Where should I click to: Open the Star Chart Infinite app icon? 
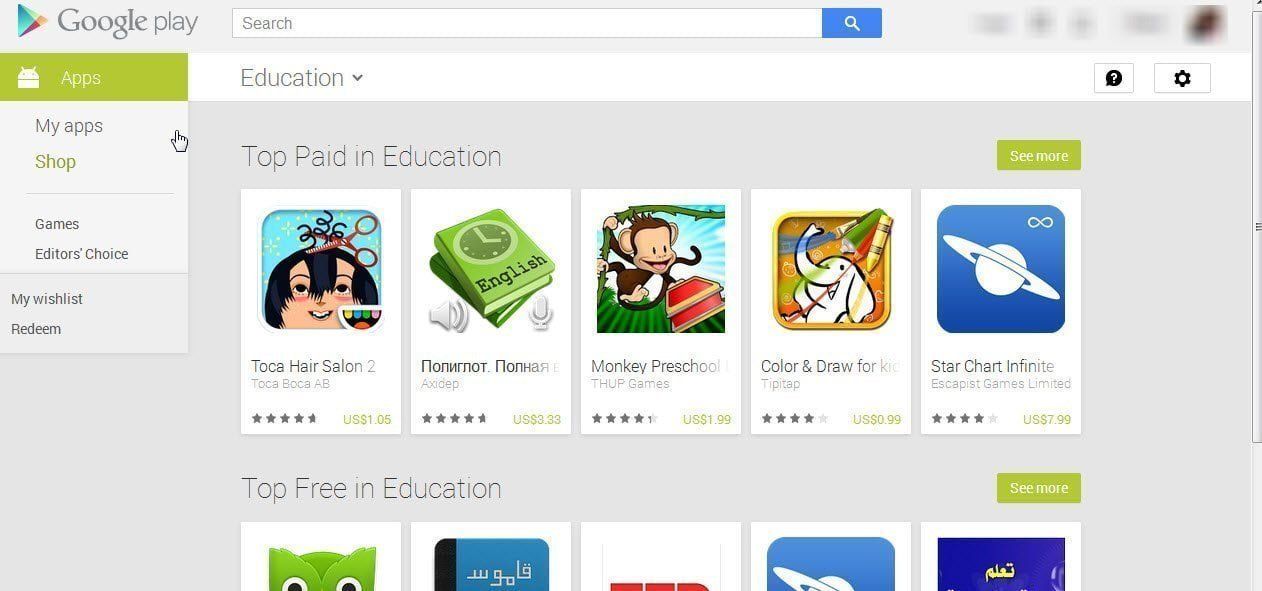[1001, 270]
